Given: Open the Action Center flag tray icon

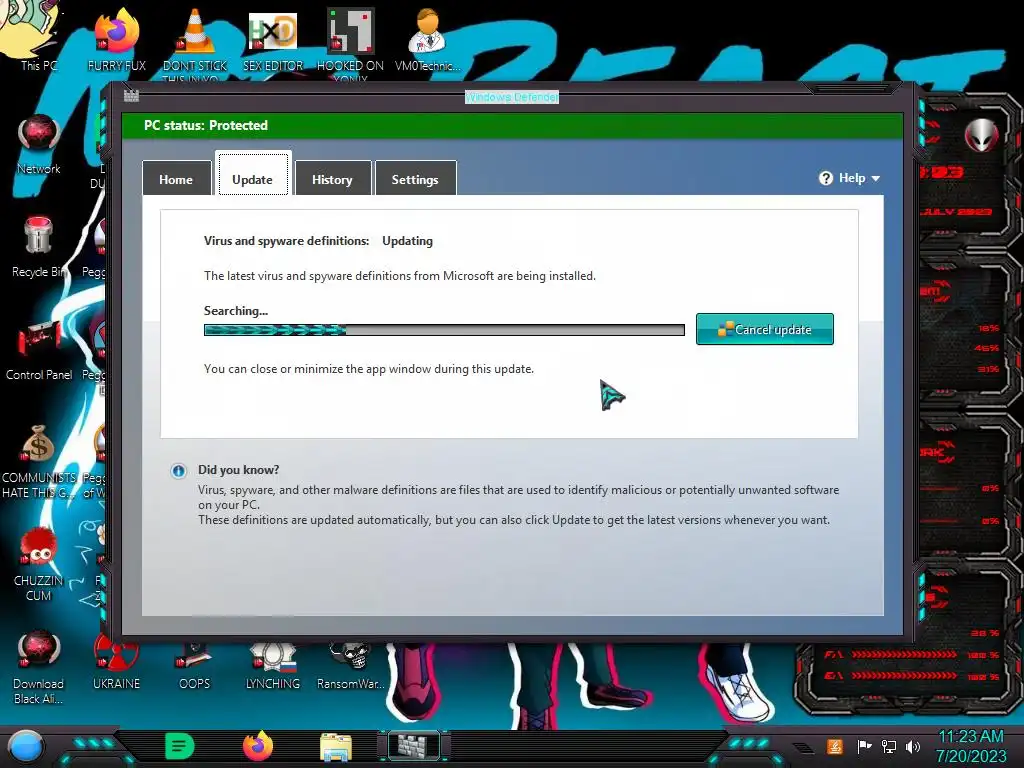Looking at the screenshot, I should (x=864, y=746).
